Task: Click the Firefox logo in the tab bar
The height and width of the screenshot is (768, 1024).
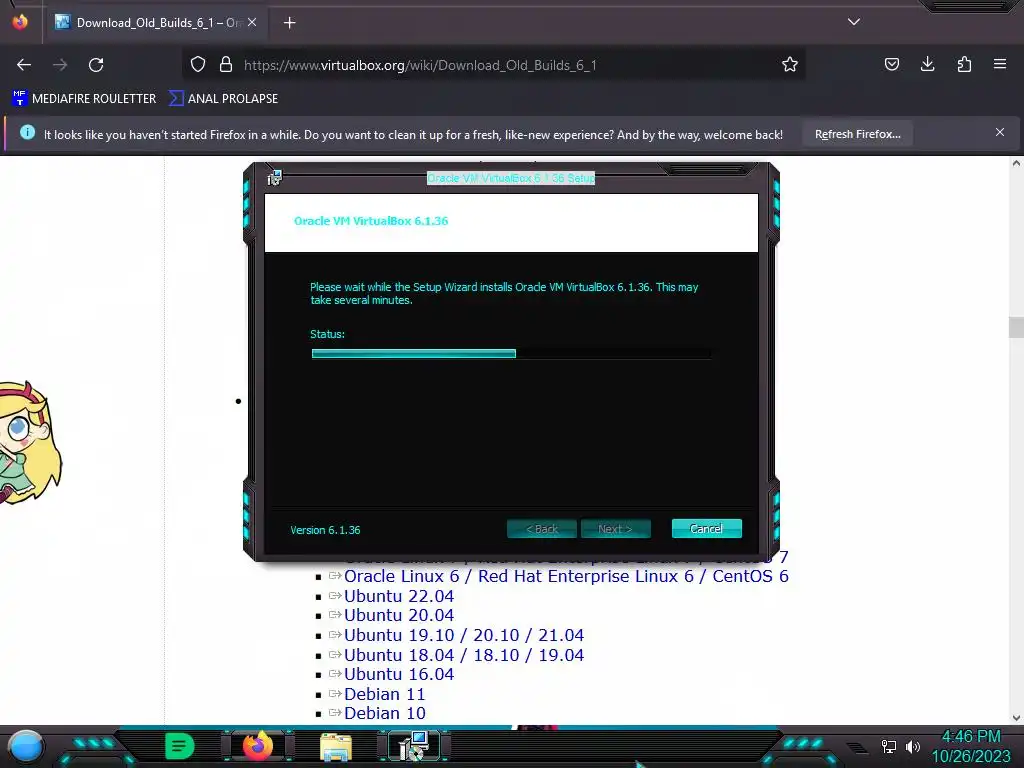Action: point(20,22)
